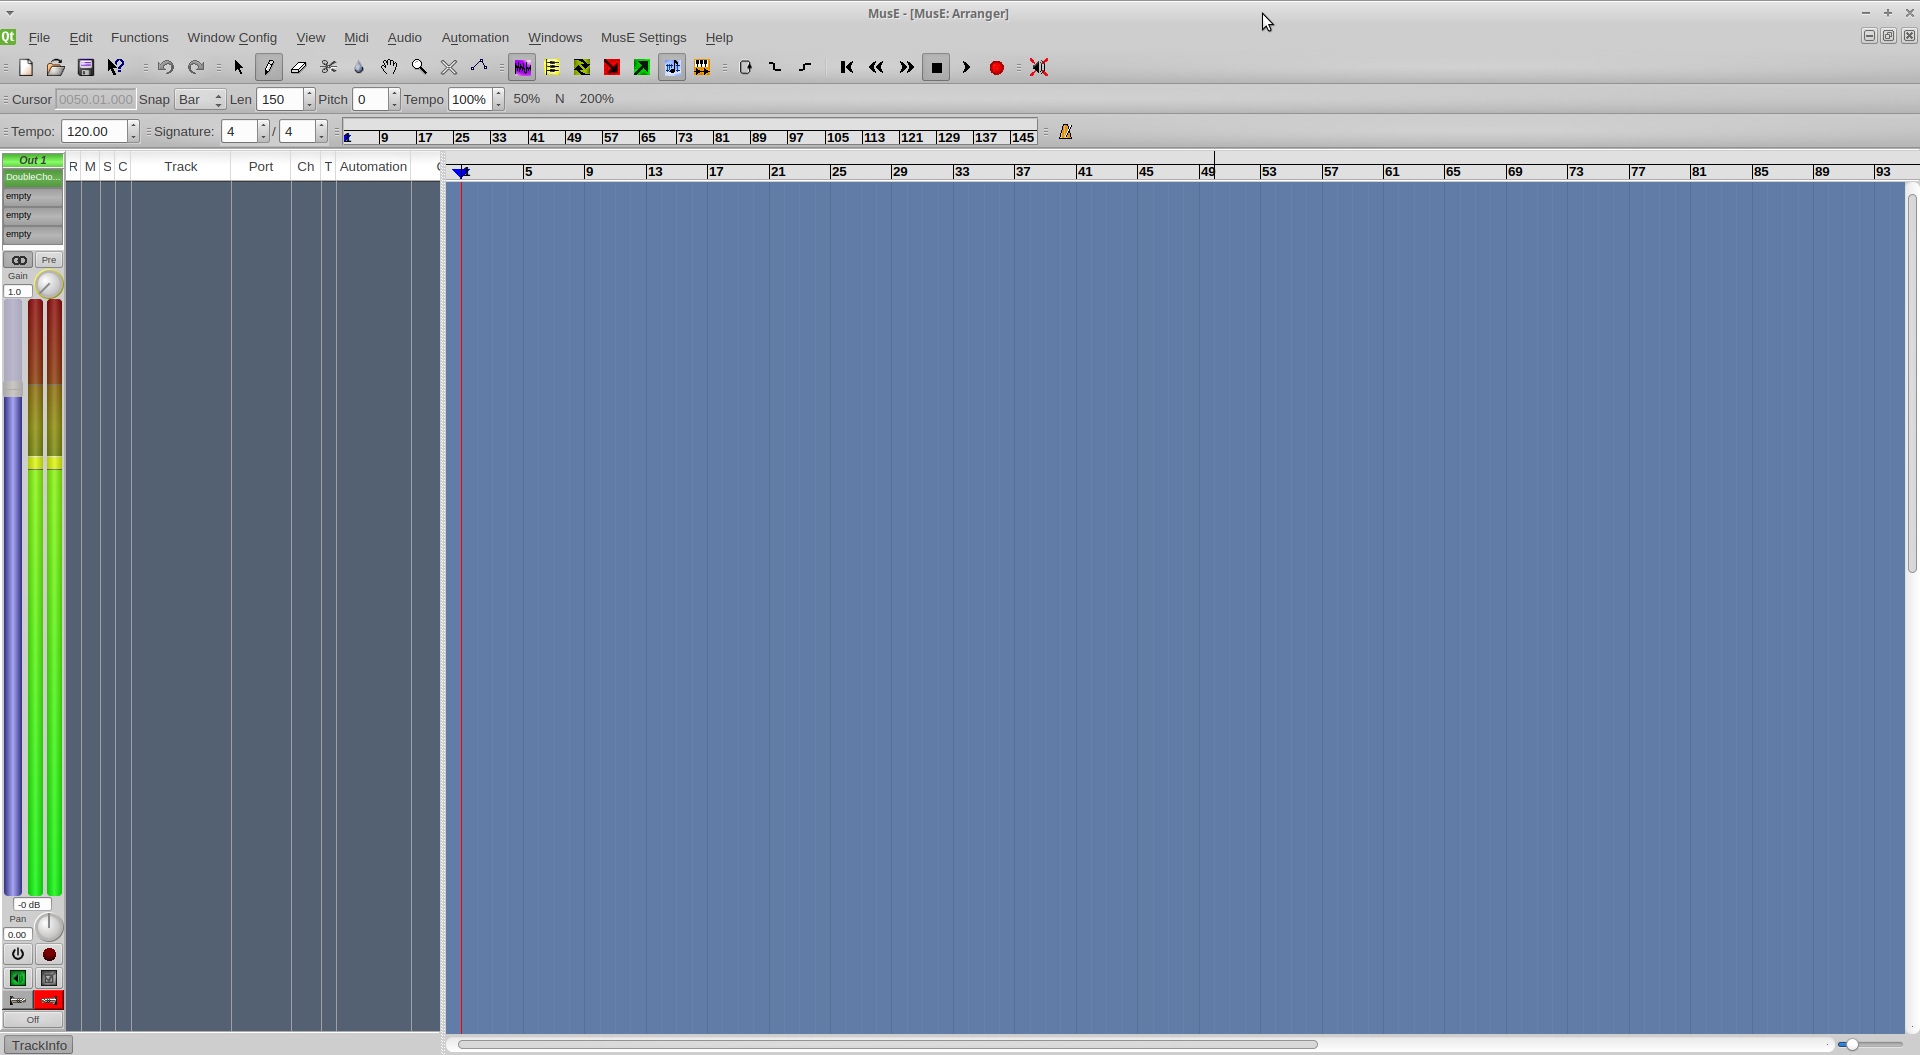Screen dimensions: 1920x1055
Task: Open the File menu
Action: tap(40, 37)
